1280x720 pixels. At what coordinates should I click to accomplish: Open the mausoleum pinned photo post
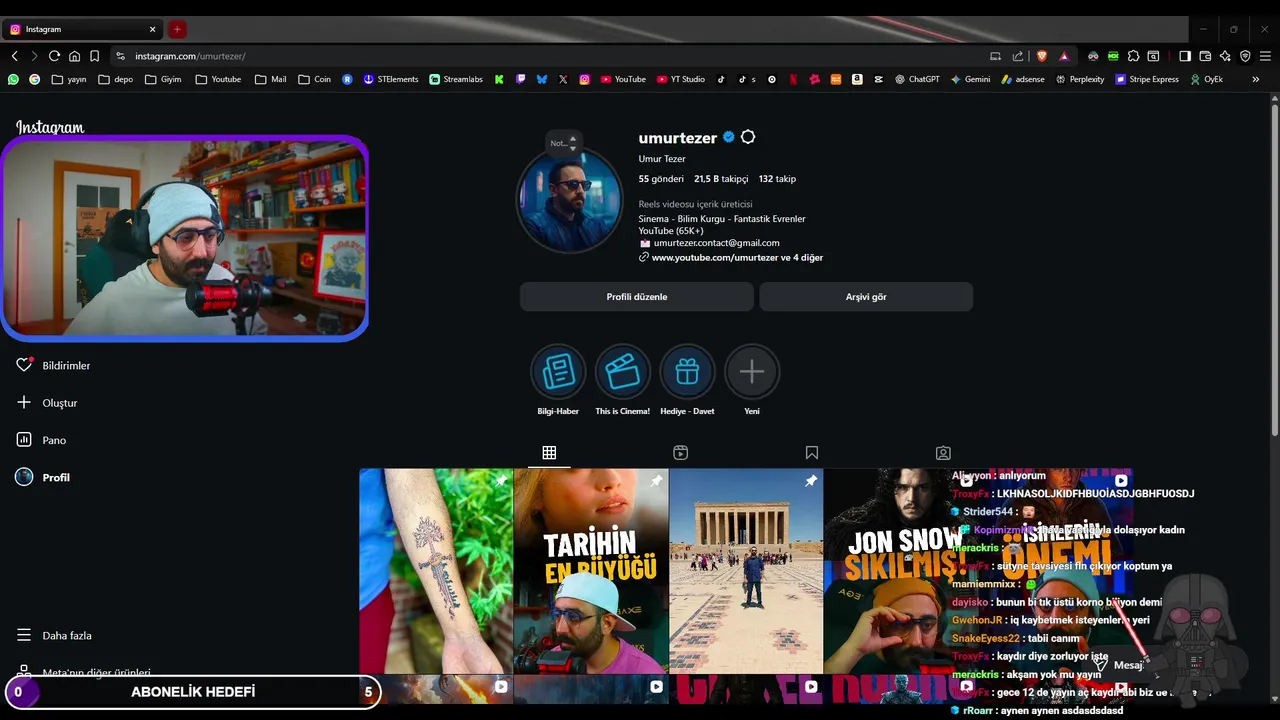pyautogui.click(x=746, y=571)
